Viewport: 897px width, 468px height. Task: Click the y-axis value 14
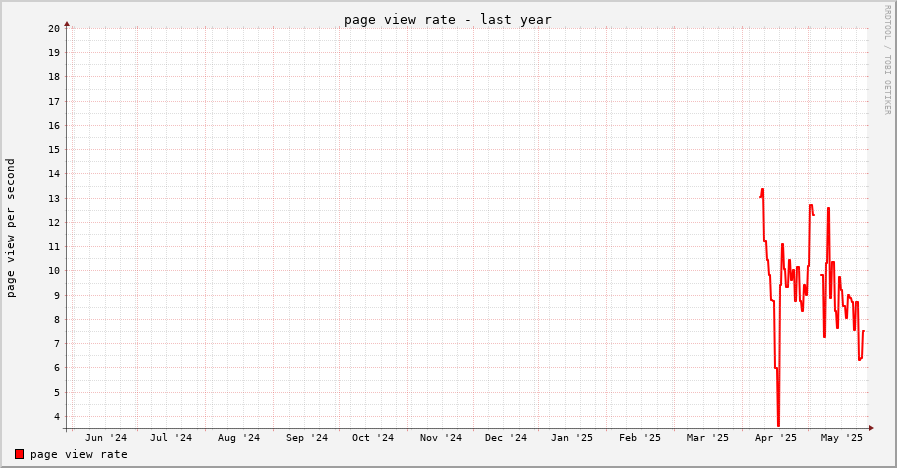(x=54, y=174)
